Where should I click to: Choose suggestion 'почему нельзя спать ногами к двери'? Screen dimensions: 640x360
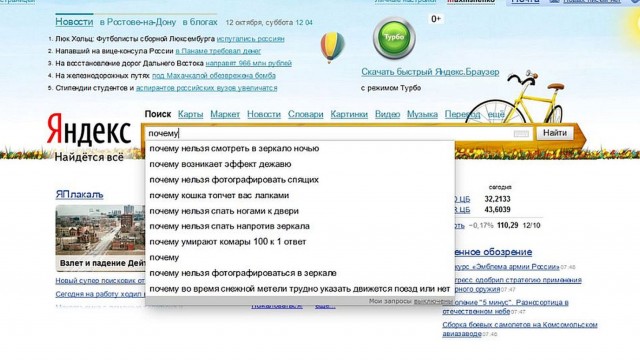300,211
